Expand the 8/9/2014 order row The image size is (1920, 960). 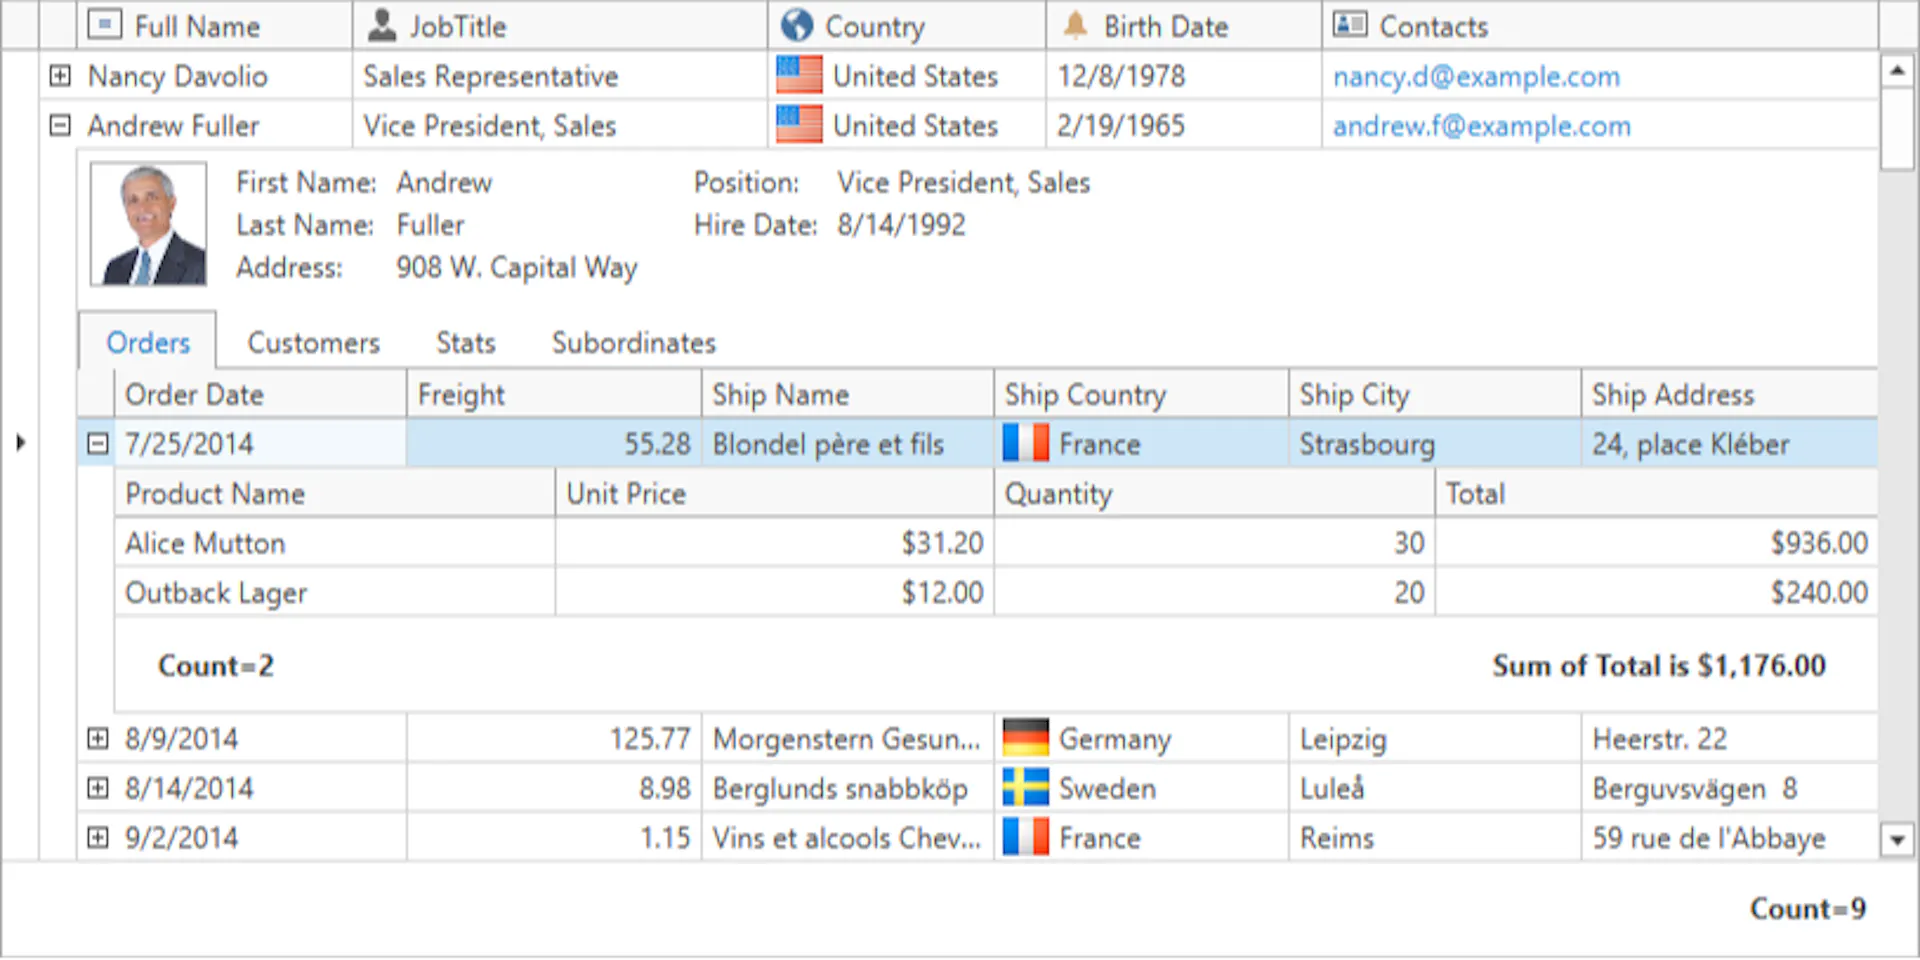97,739
